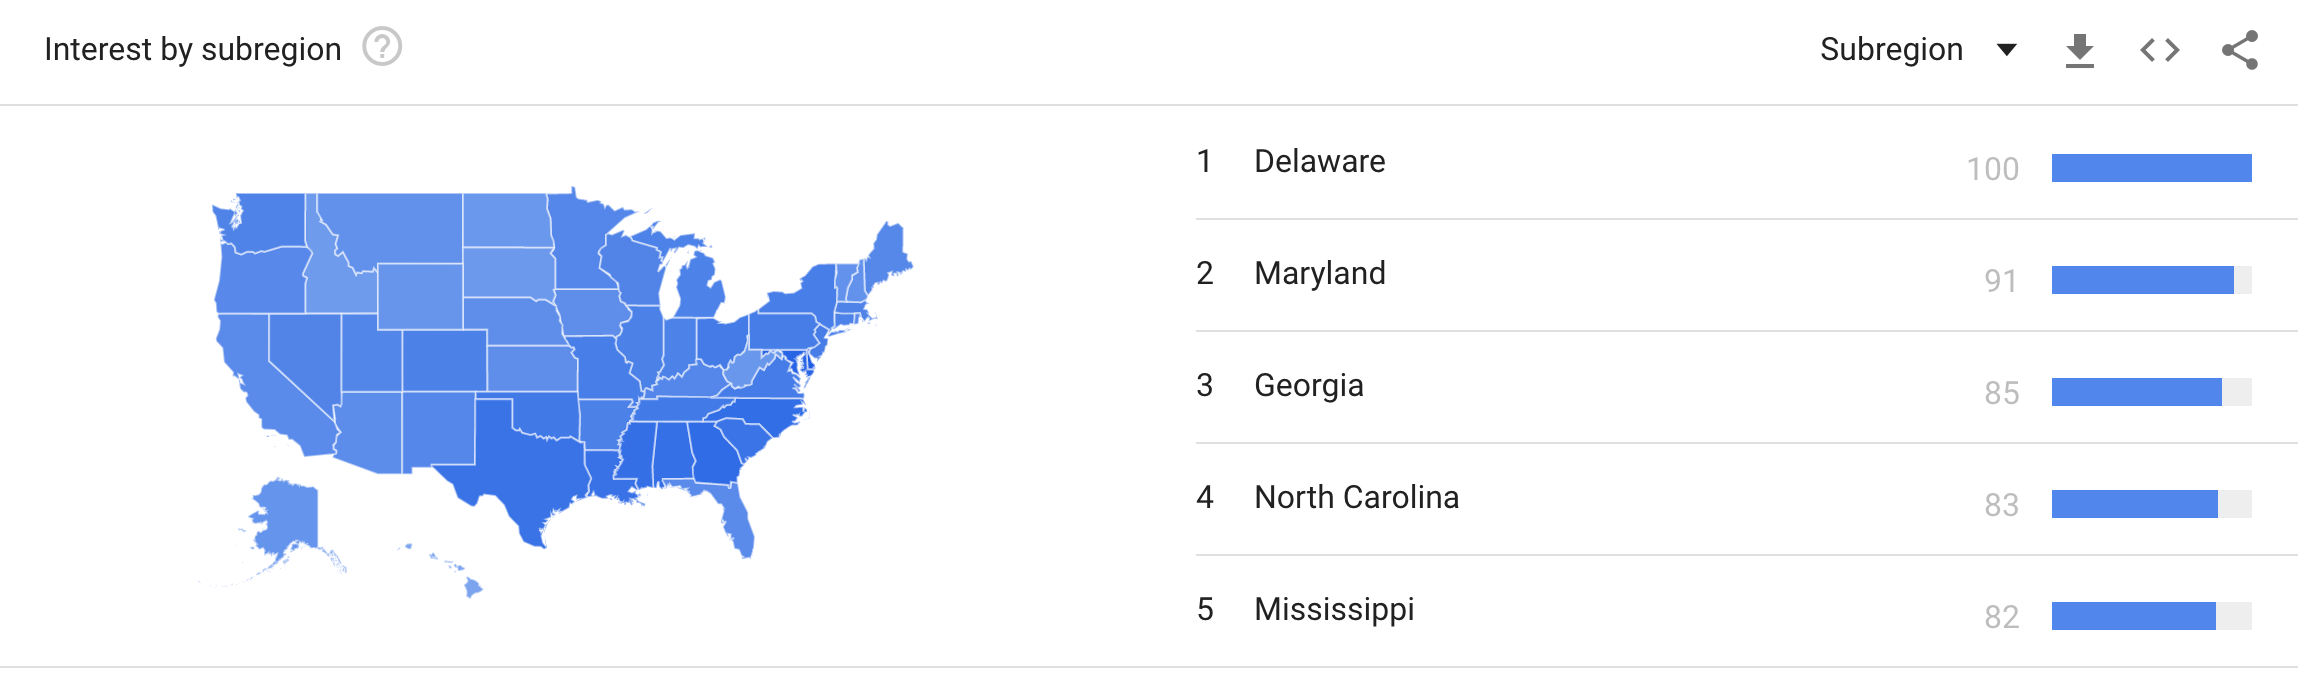Open the help icon beside Interest by subregion
The width and height of the screenshot is (2298, 686).
382,47
